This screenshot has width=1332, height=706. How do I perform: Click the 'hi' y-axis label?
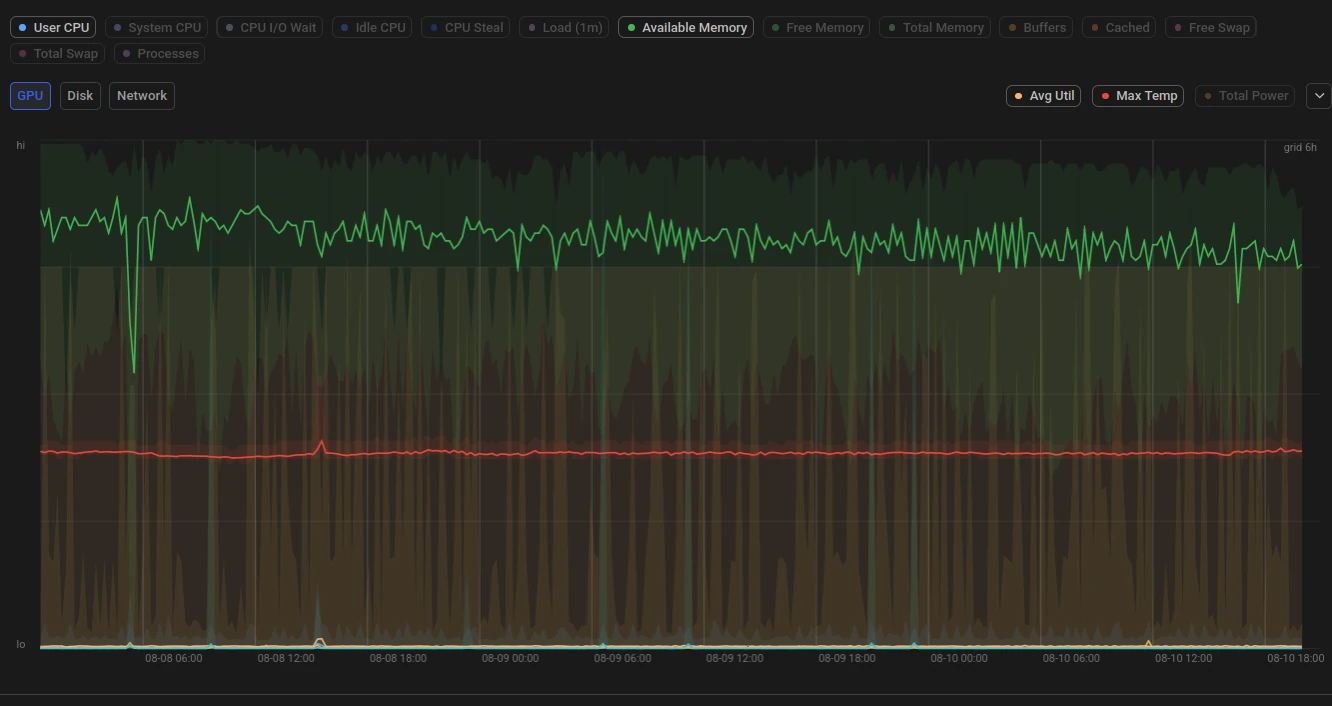(20, 146)
